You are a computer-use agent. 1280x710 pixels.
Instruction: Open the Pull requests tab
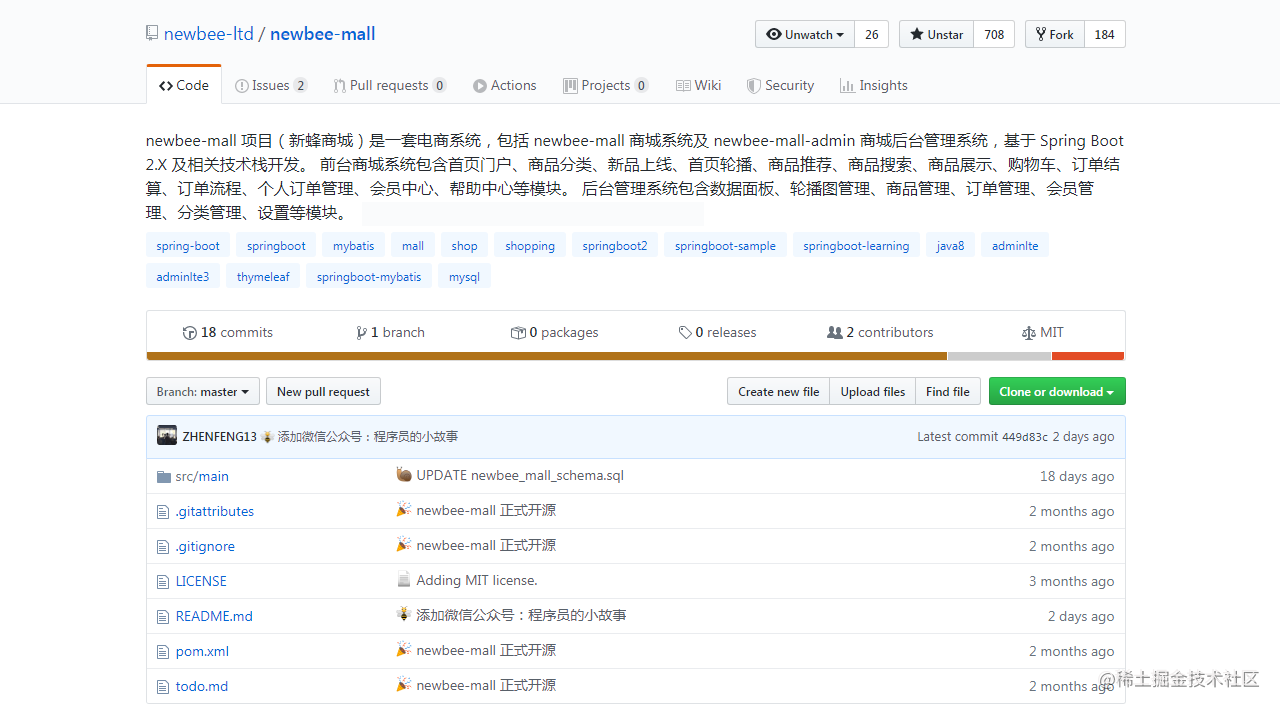tap(390, 85)
